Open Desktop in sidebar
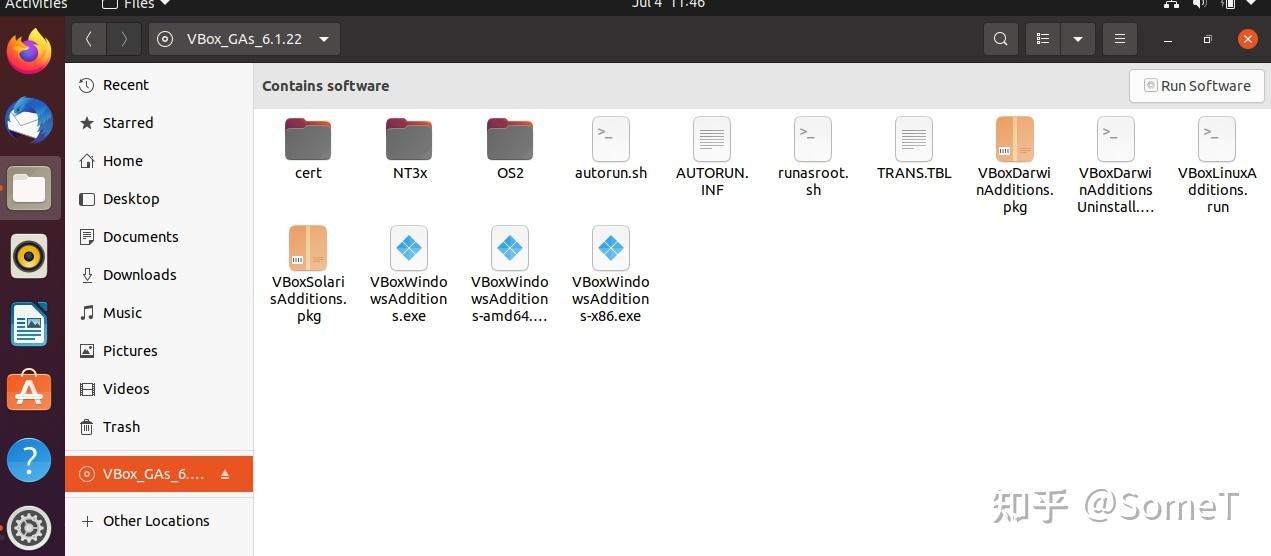 pos(159,199)
